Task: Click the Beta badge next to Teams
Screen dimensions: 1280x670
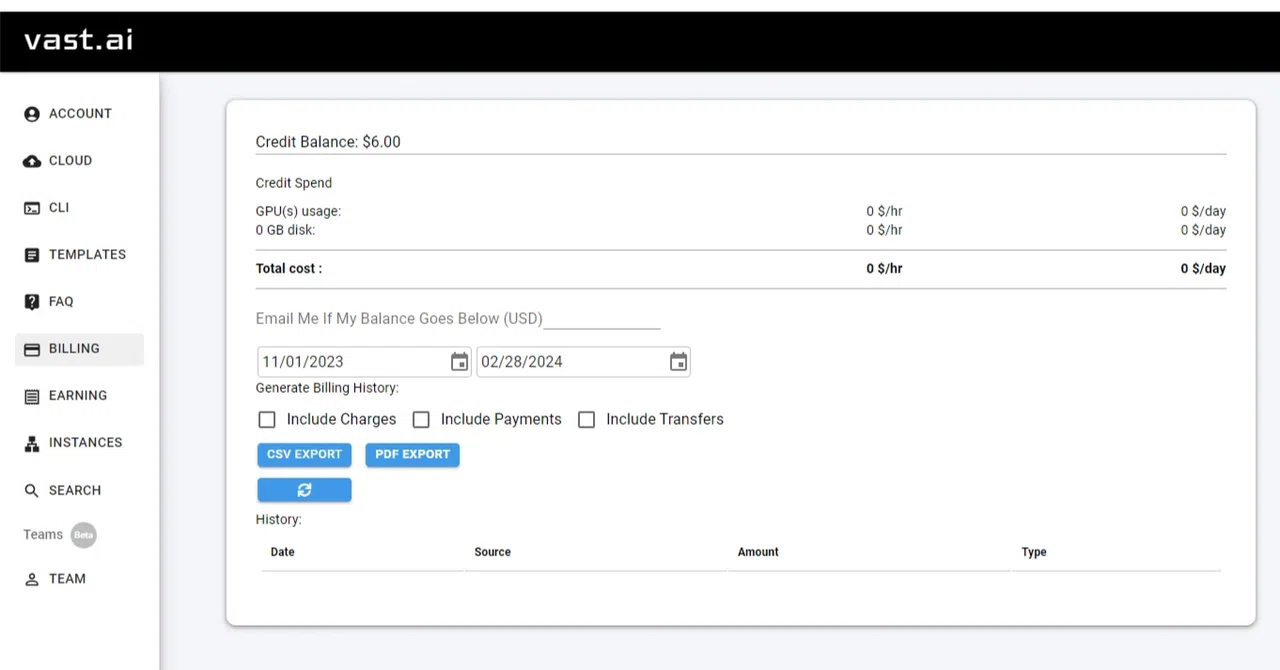Action: 83,535
